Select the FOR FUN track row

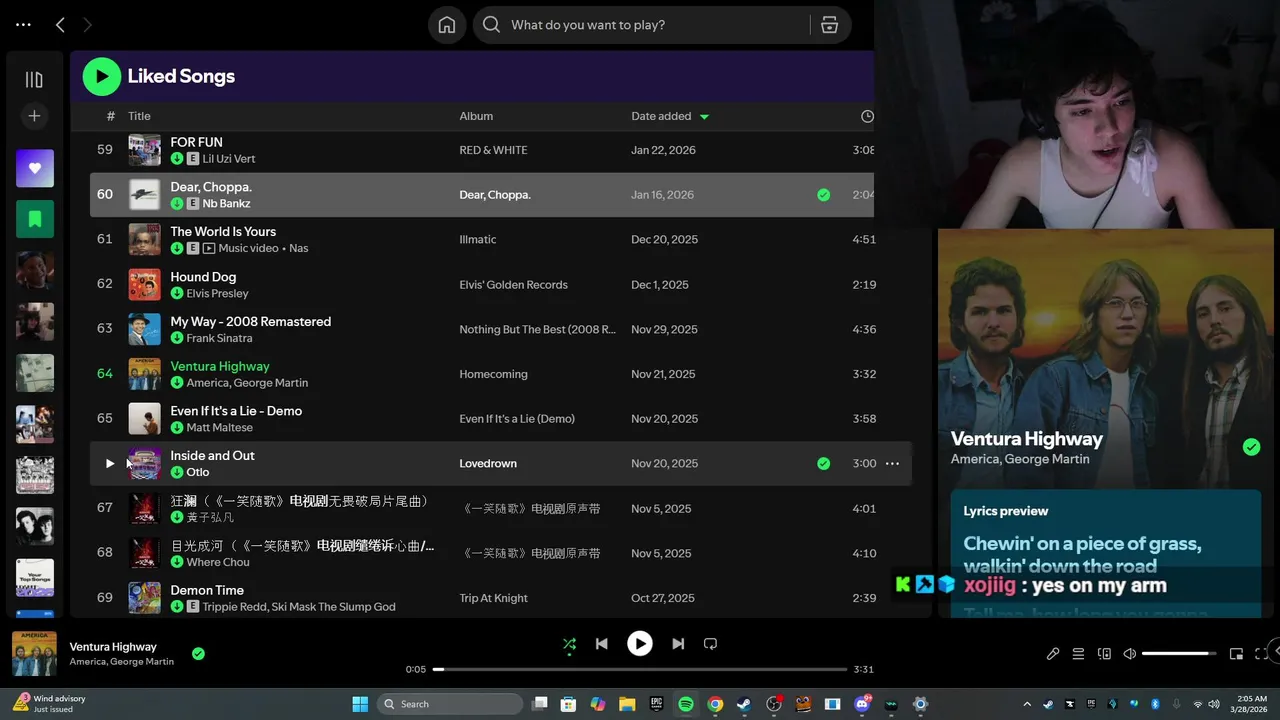[x=482, y=150]
